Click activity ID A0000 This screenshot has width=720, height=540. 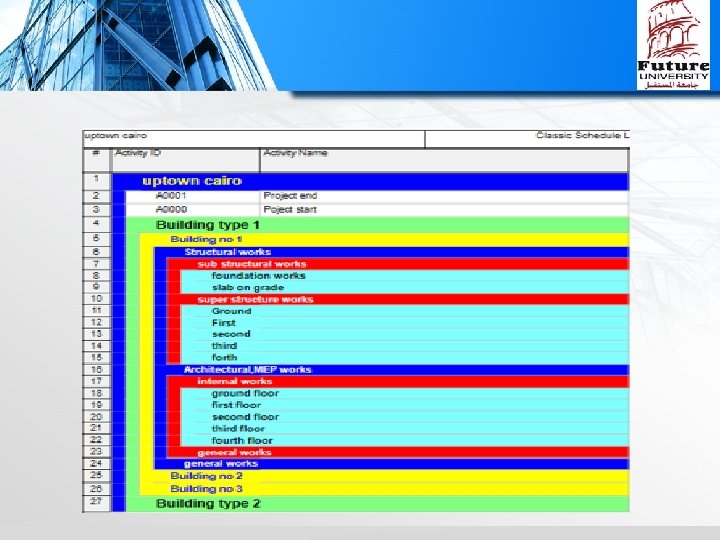point(171,210)
